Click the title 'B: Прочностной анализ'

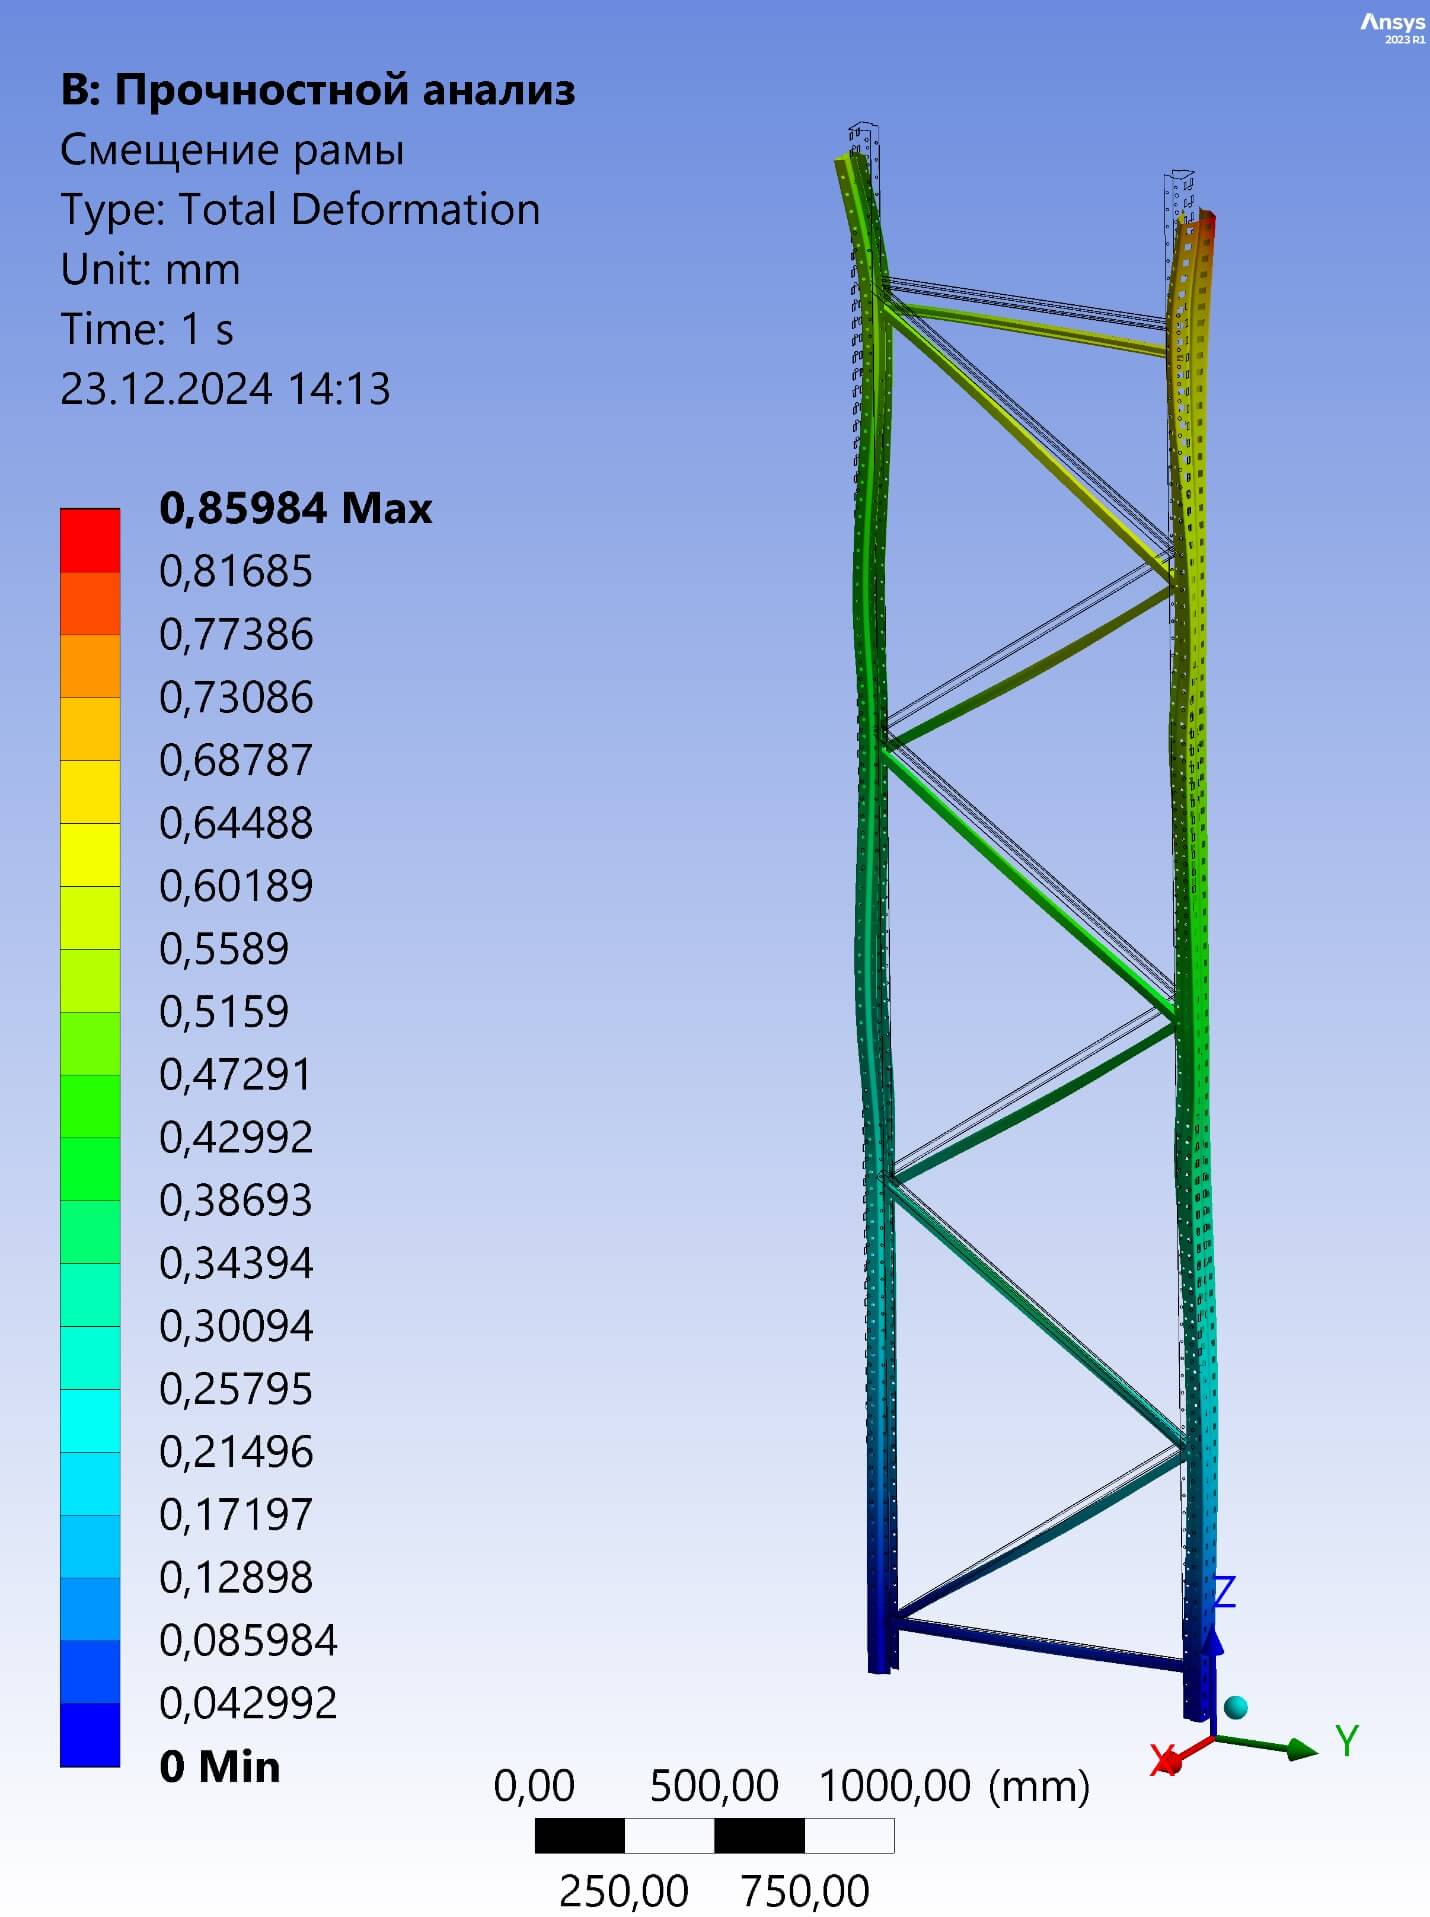pos(318,91)
